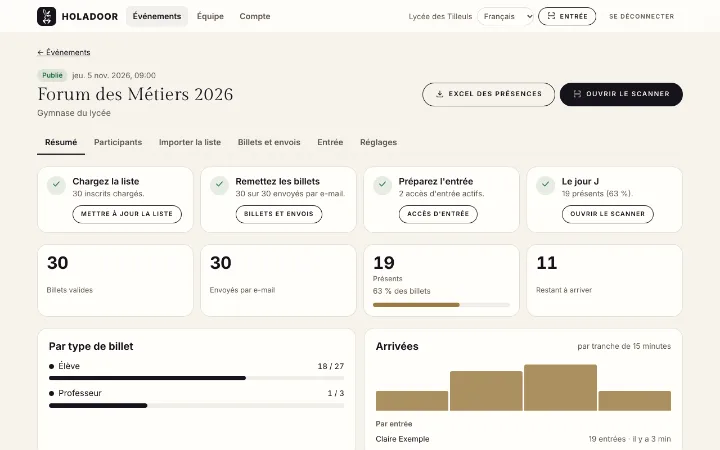Download Excel des présences
The width and height of the screenshot is (720, 450).
click(489, 94)
